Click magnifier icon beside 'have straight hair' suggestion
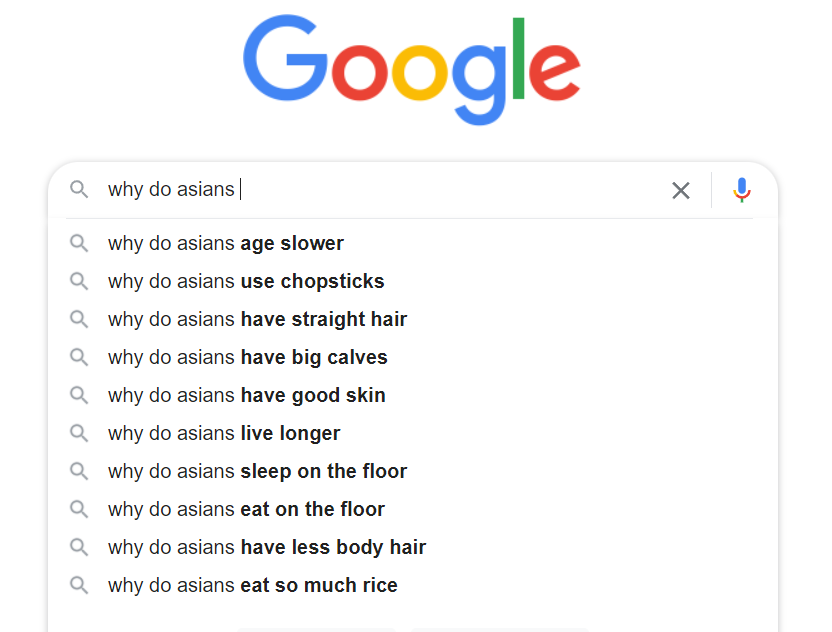Screen dimensions: 832x632 [79, 319]
